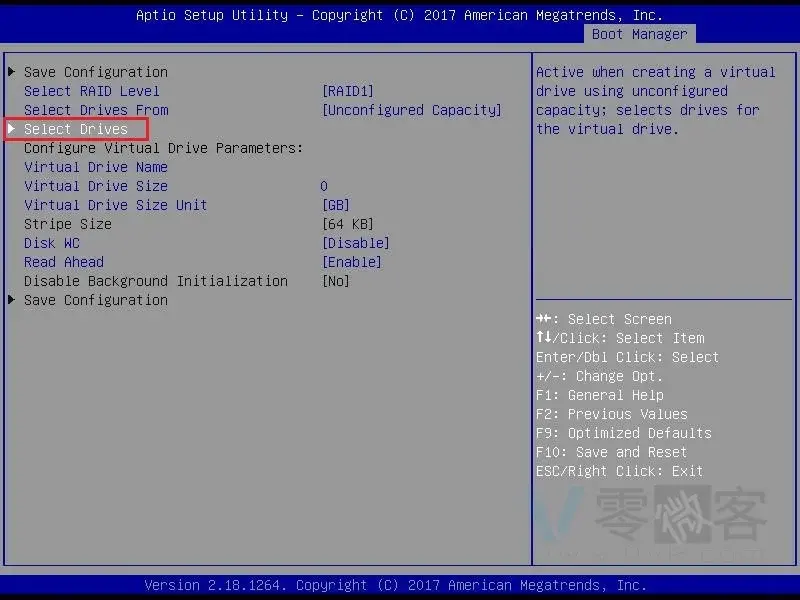Select the top Save Configuration entry text
Viewport: 800px width, 600px height.
pos(96,72)
